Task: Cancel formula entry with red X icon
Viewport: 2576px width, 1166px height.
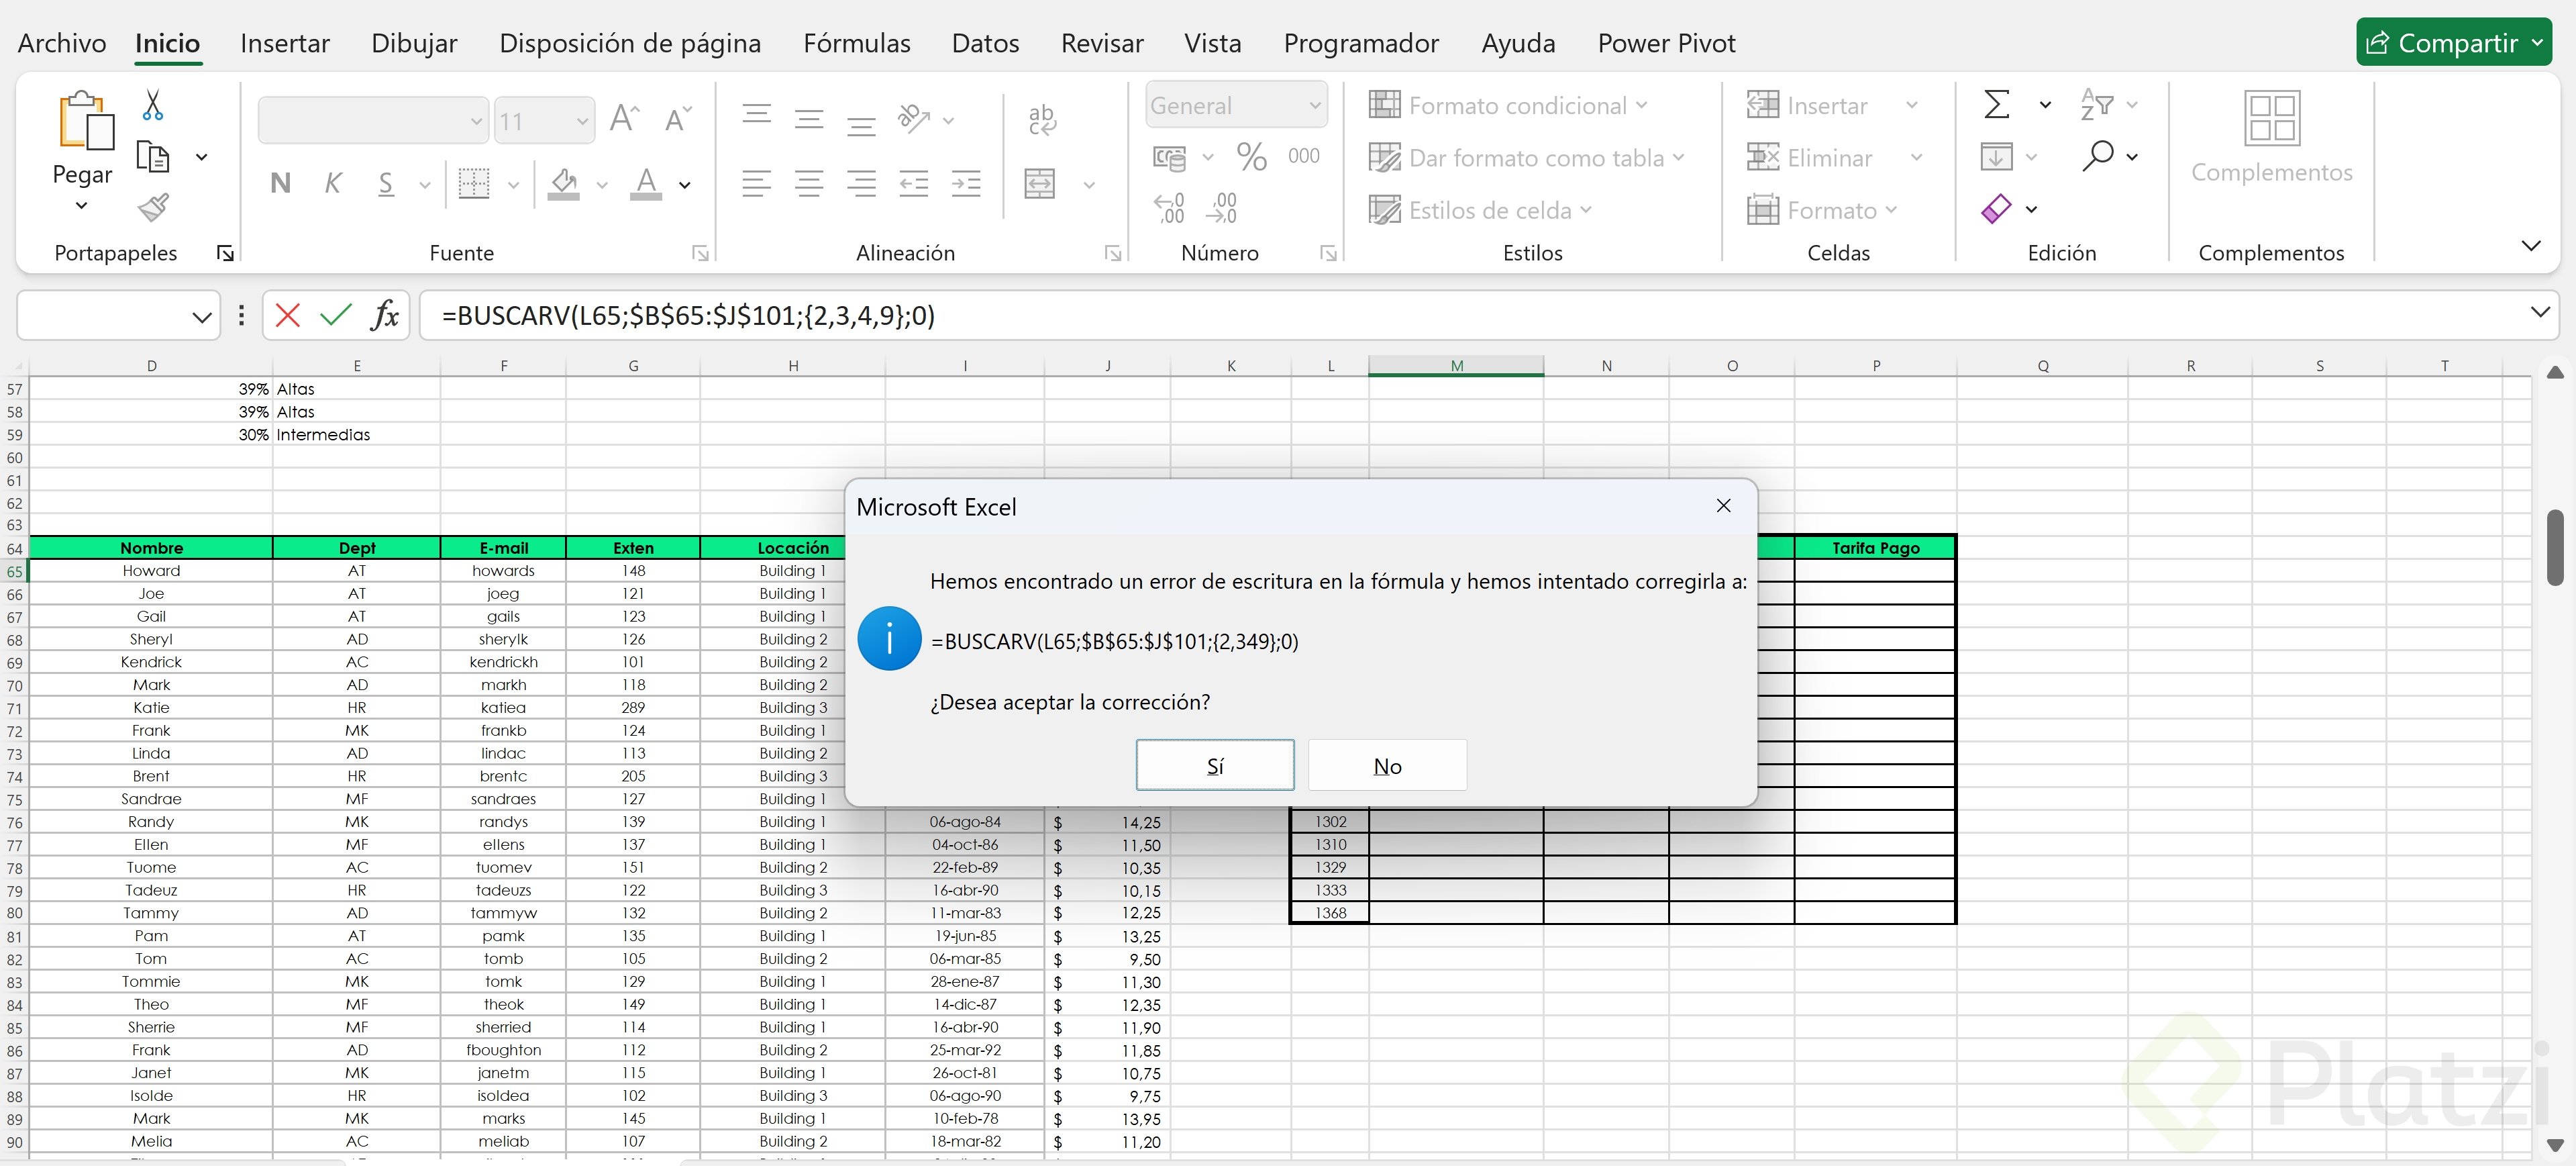Action: coord(288,316)
